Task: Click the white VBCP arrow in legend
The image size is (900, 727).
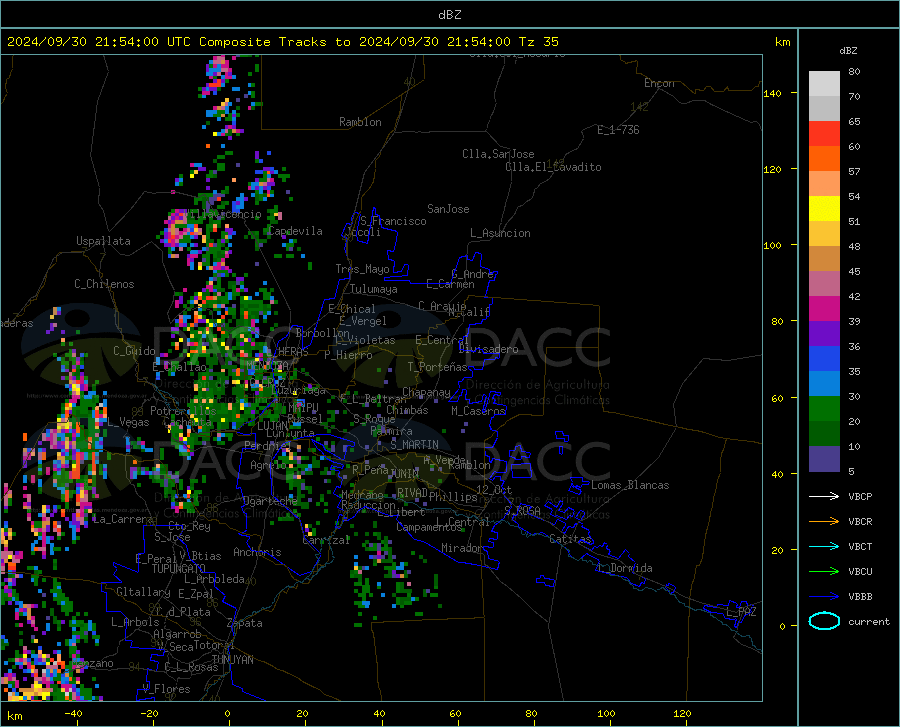Action: click(x=824, y=496)
